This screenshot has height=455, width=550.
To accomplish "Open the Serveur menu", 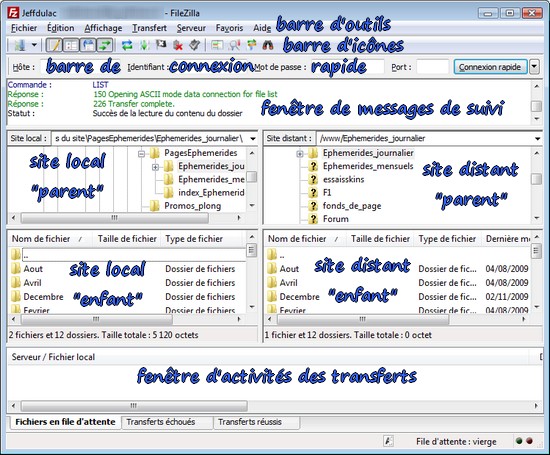I will [191, 28].
